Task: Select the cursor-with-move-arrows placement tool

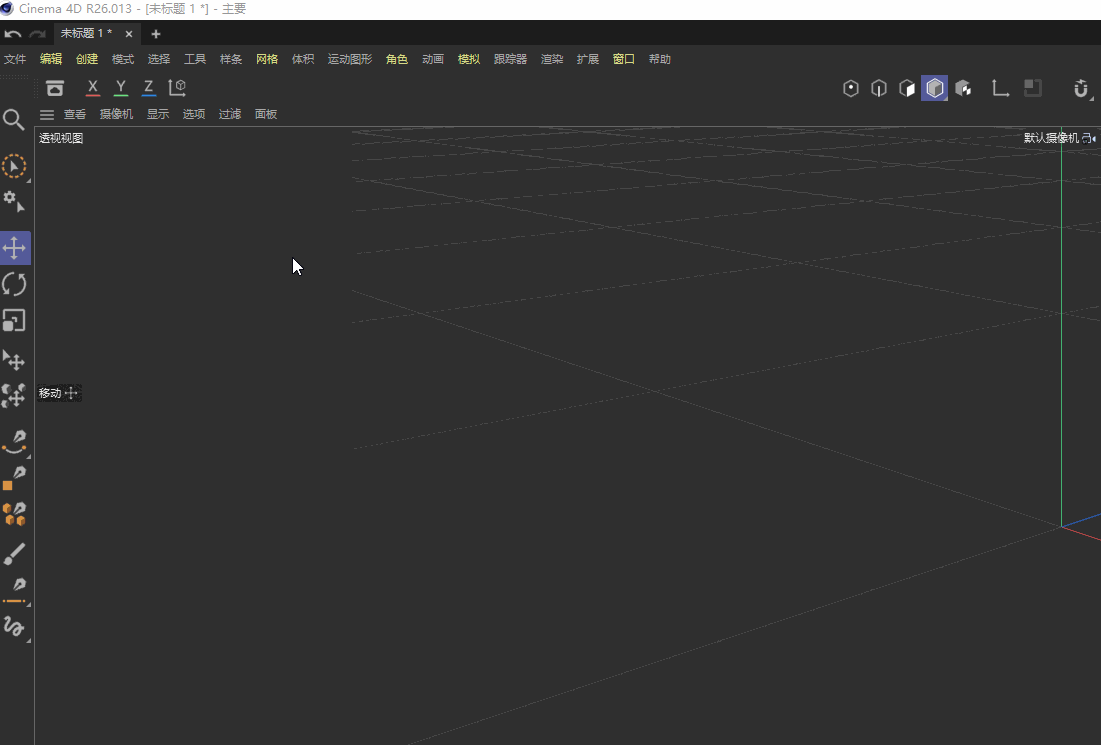Action: (x=14, y=360)
